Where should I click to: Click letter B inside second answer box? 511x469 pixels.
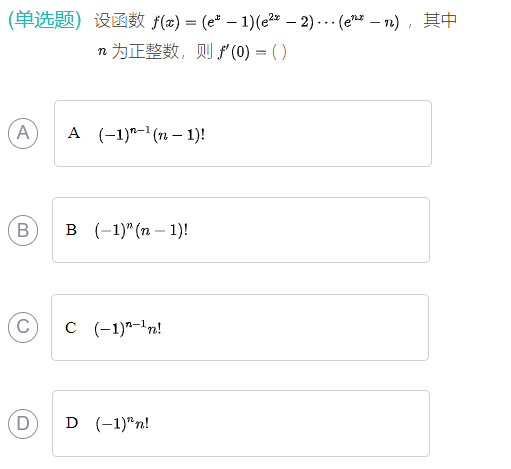(71, 230)
